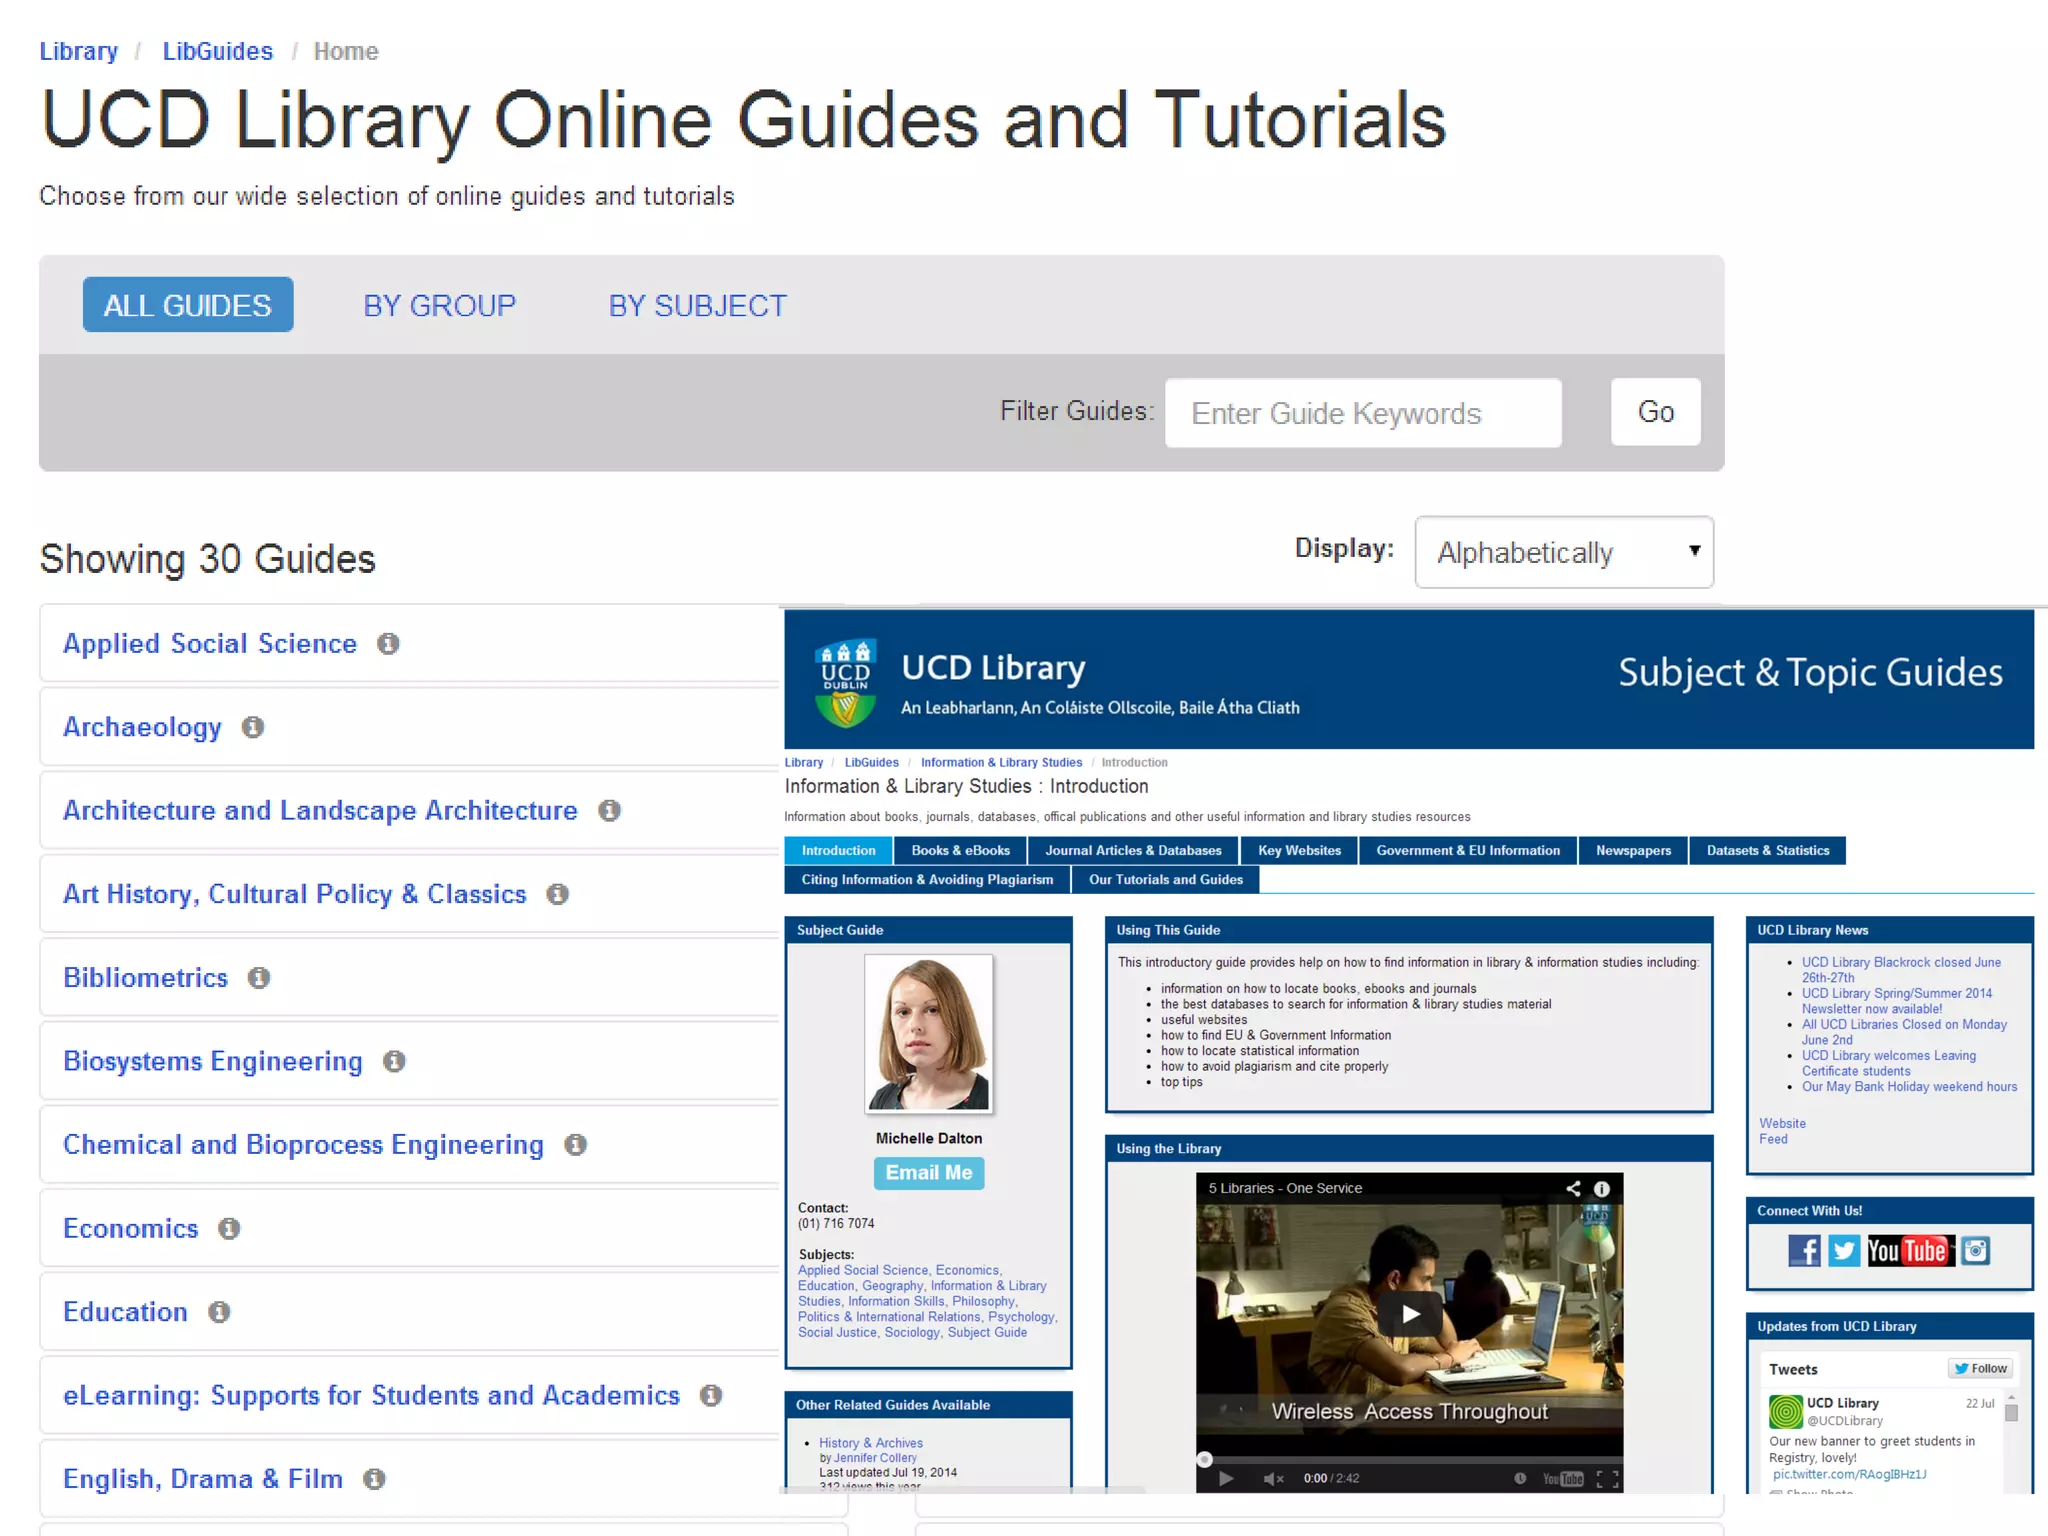Screen dimensions: 2048x1536
Task: Click the Email Me button
Action: pos(928,1173)
